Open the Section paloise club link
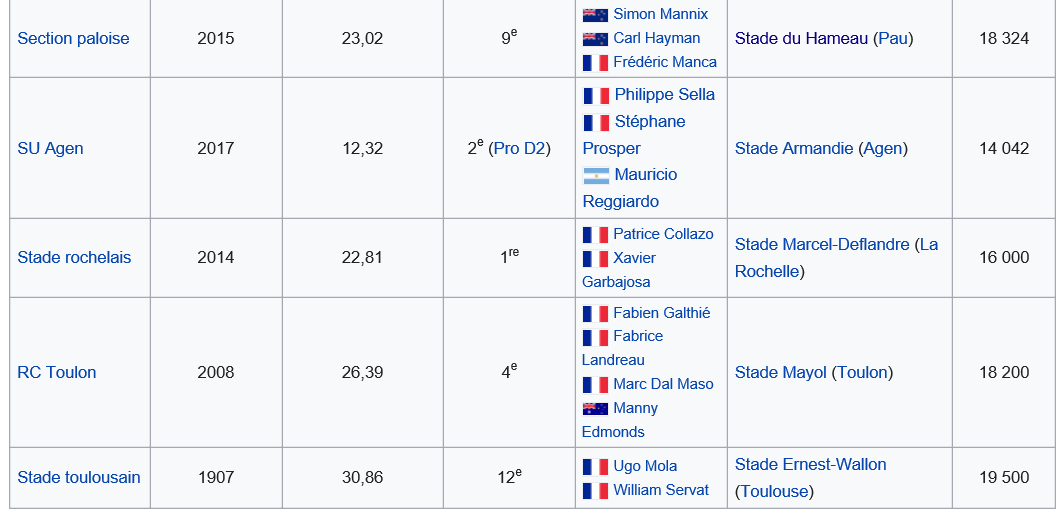This screenshot has height=509, width=1058. [73, 38]
